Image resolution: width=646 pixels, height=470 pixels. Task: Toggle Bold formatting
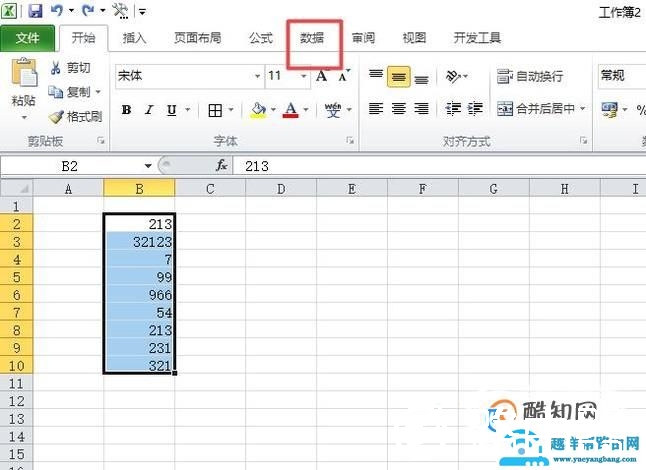coord(126,110)
